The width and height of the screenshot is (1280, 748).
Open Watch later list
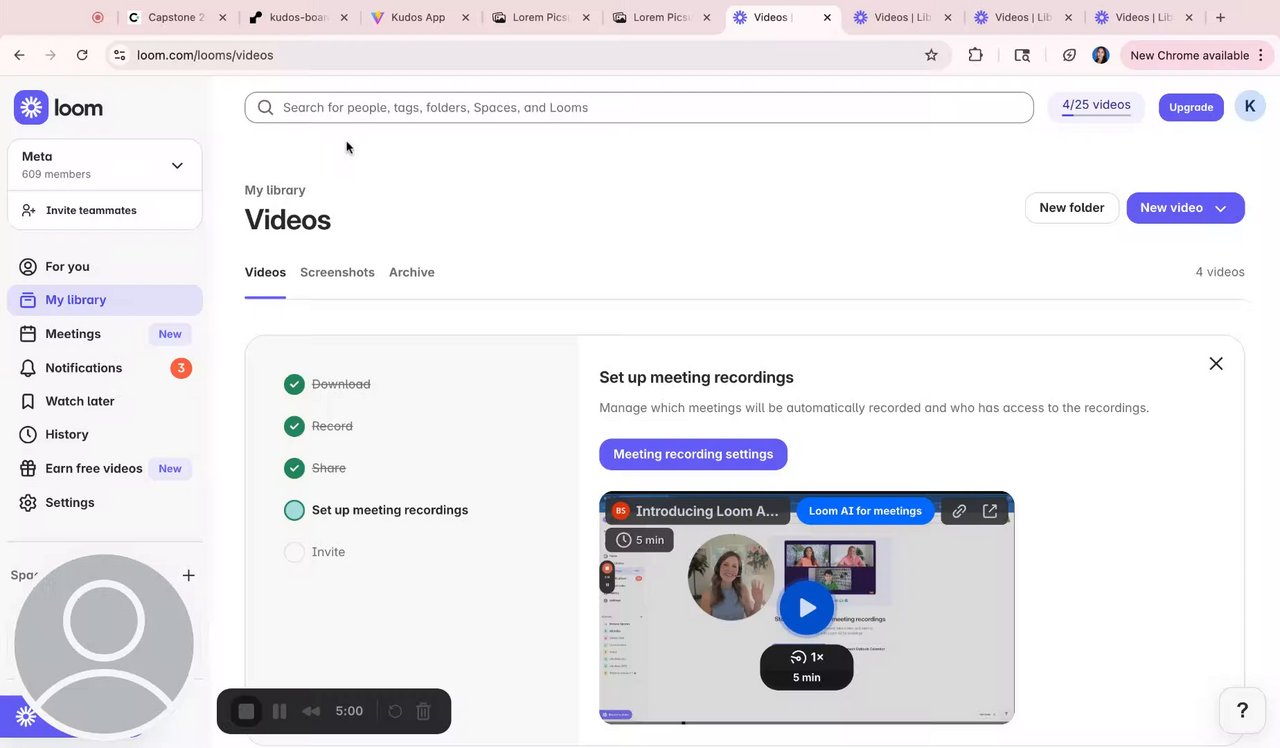tap(105, 401)
